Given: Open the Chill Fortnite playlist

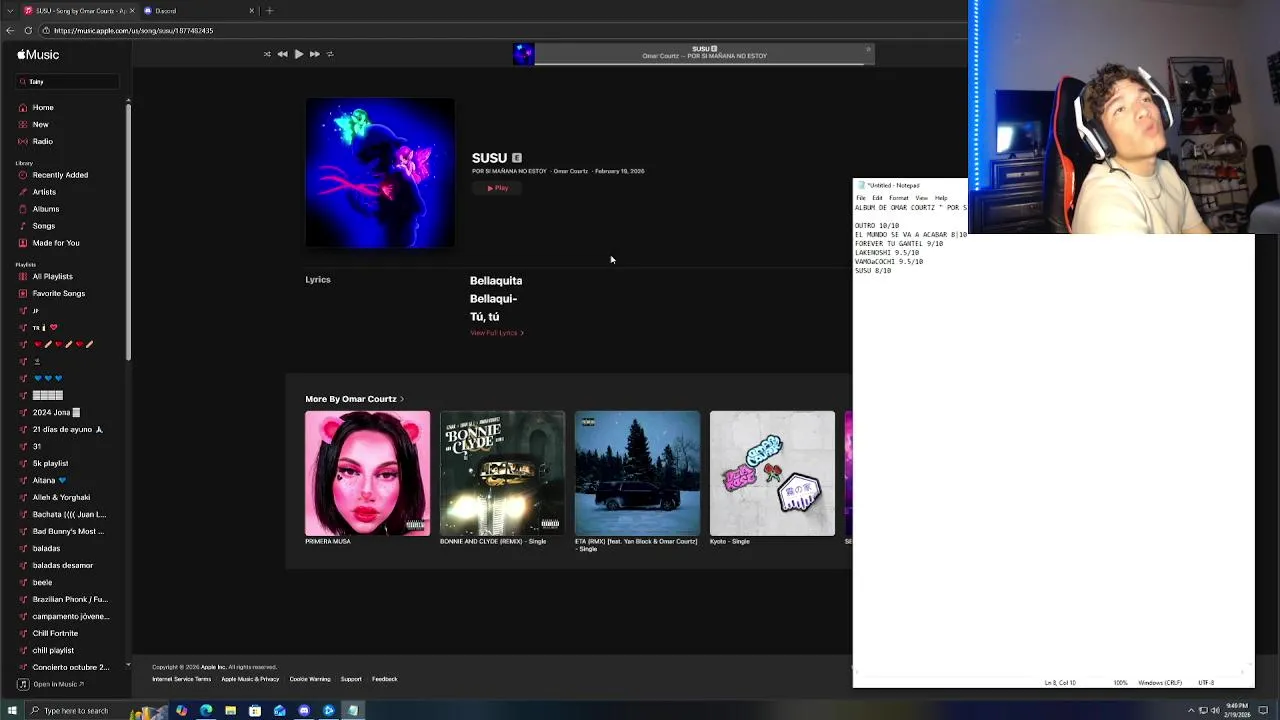Looking at the screenshot, I should click(55, 633).
